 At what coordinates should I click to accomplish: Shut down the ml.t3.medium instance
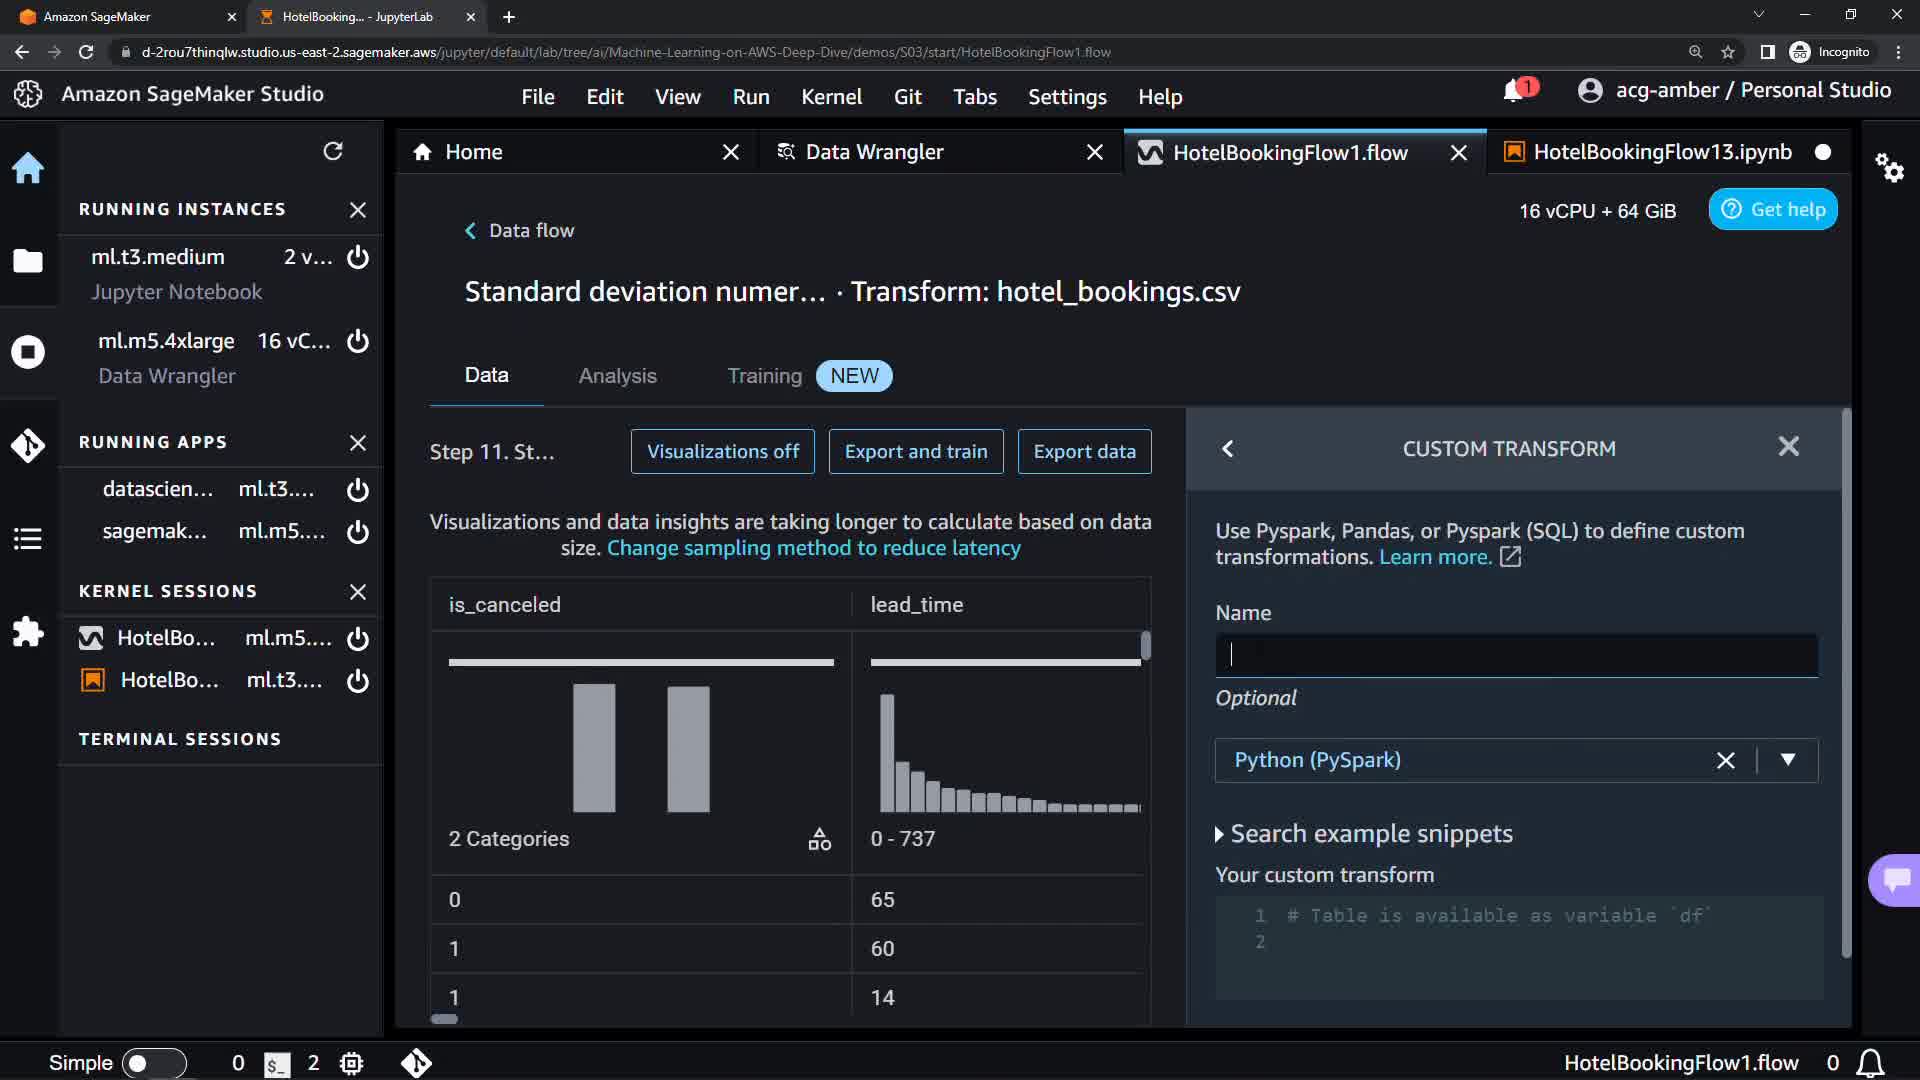click(358, 257)
